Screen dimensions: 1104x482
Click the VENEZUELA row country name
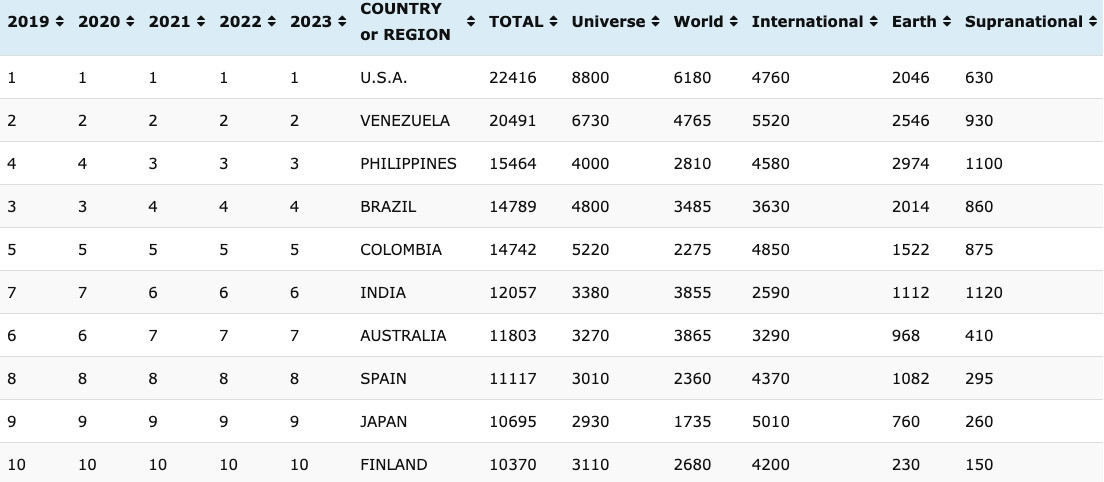click(x=405, y=121)
